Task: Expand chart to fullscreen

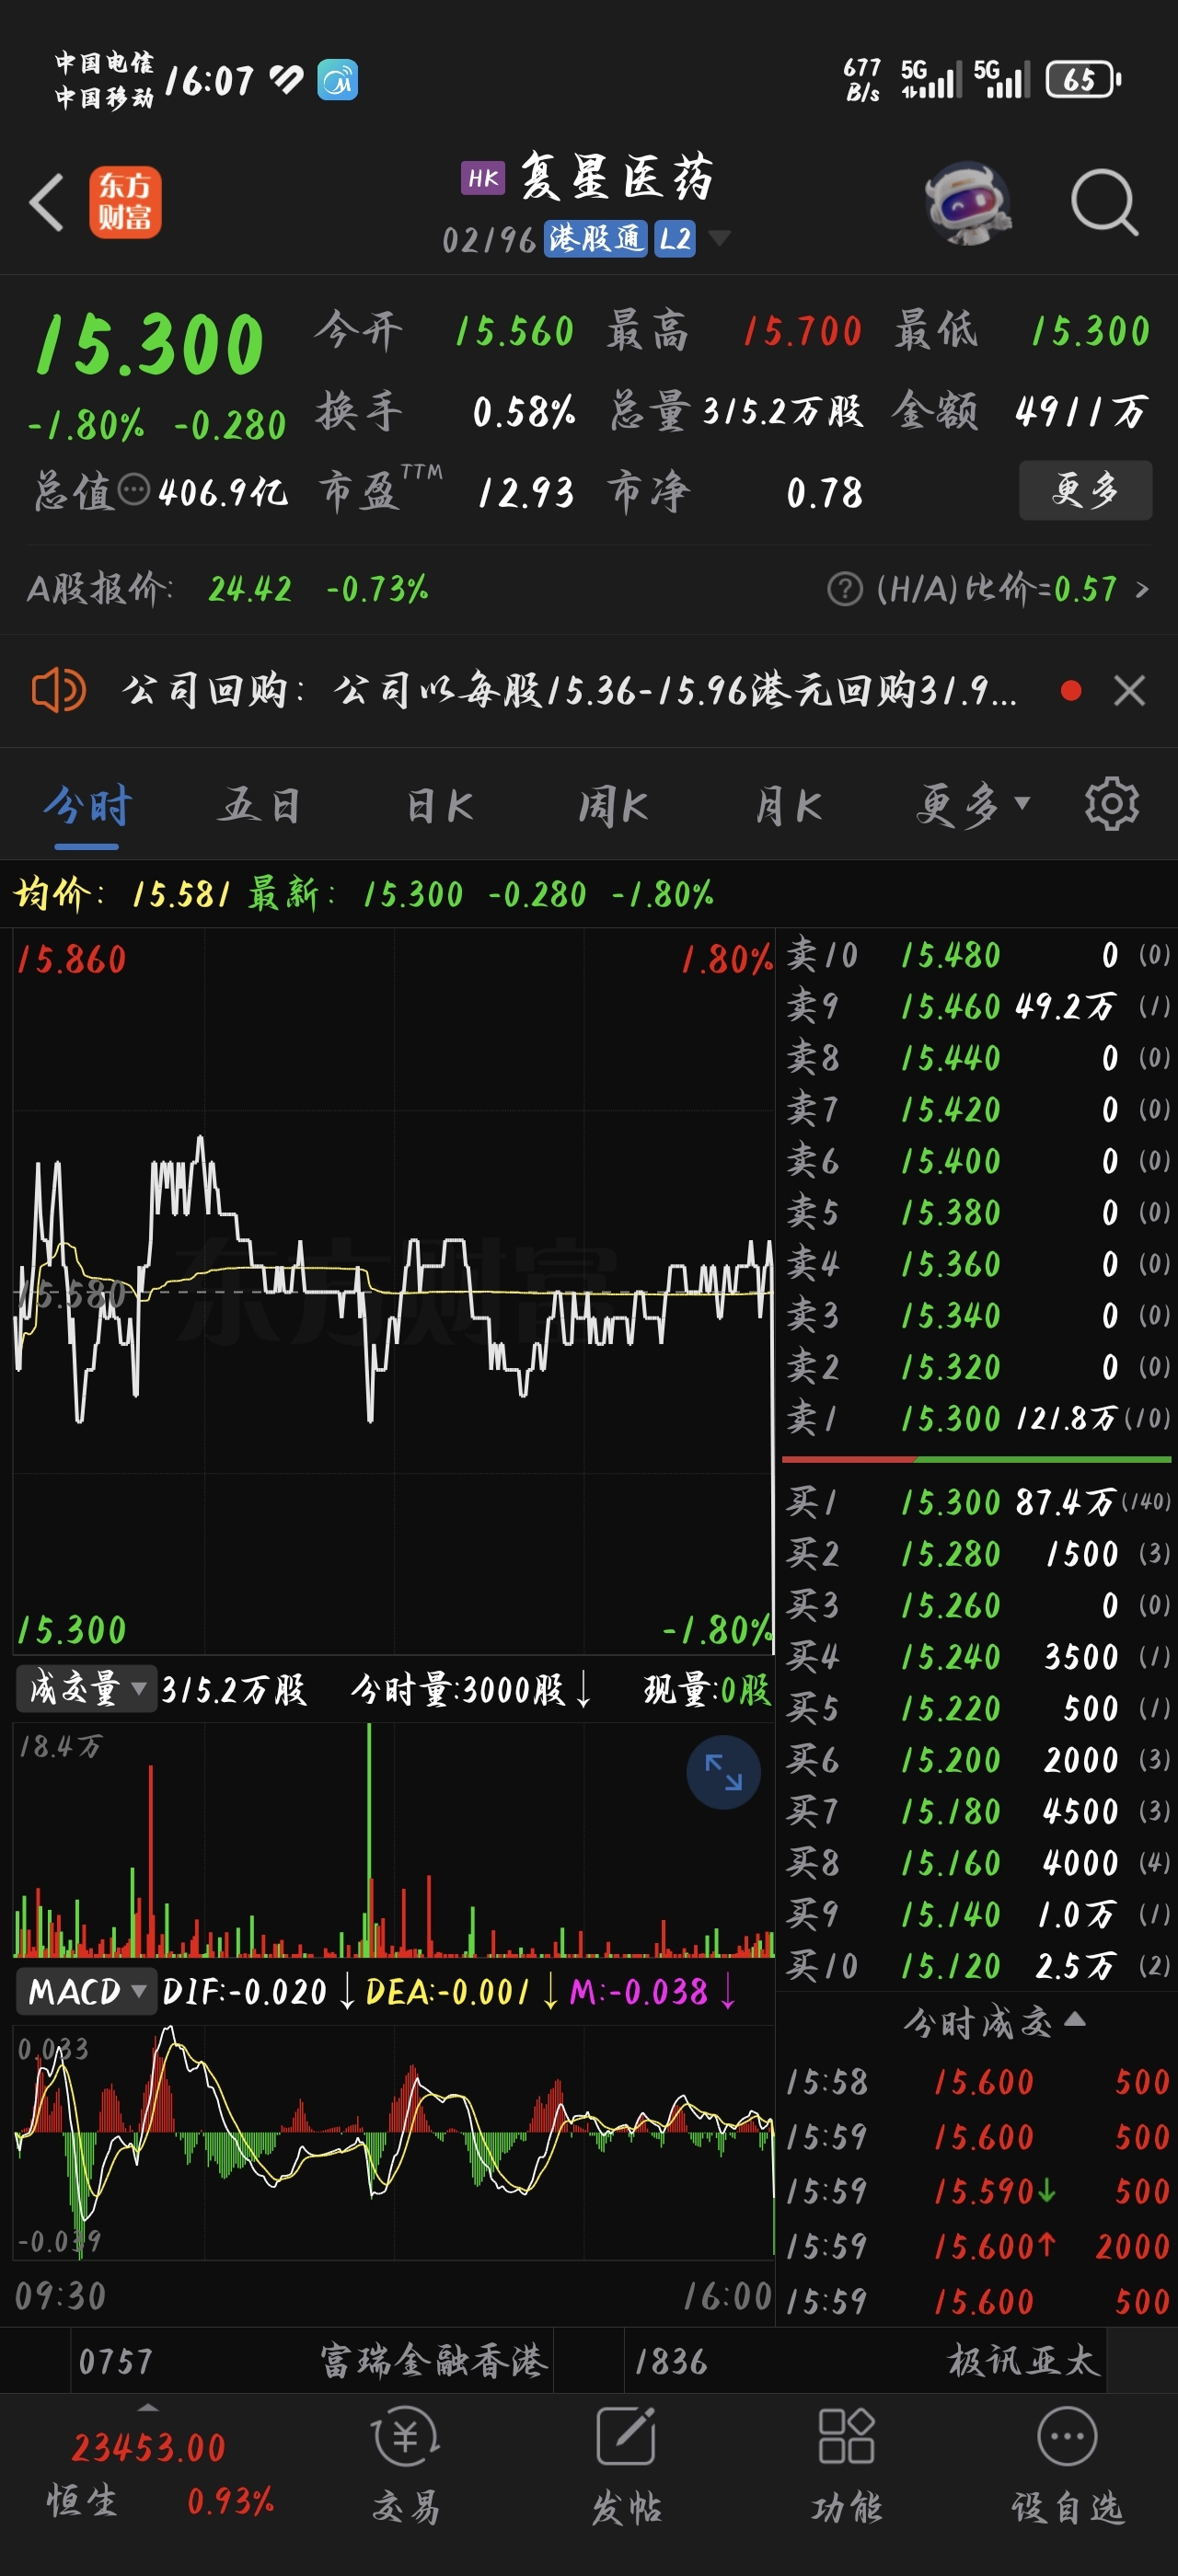Action: (723, 1772)
